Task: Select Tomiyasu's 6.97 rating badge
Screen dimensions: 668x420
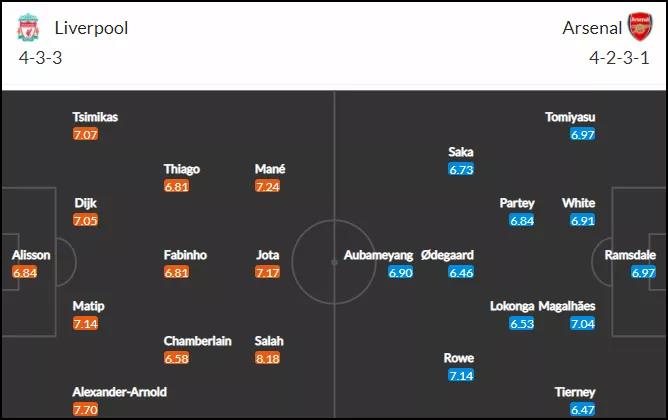Action: [583, 135]
